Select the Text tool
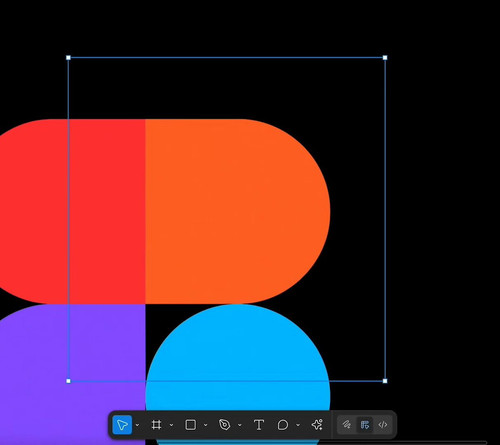The image size is (500, 445). click(x=259, y=425)
